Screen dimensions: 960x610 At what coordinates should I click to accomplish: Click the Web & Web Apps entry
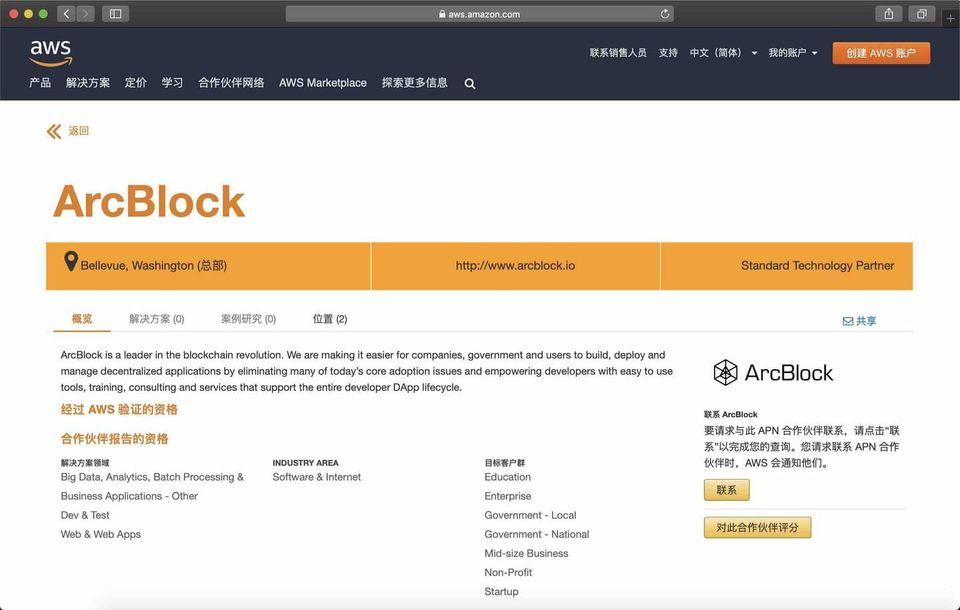[x=101, y=534]
